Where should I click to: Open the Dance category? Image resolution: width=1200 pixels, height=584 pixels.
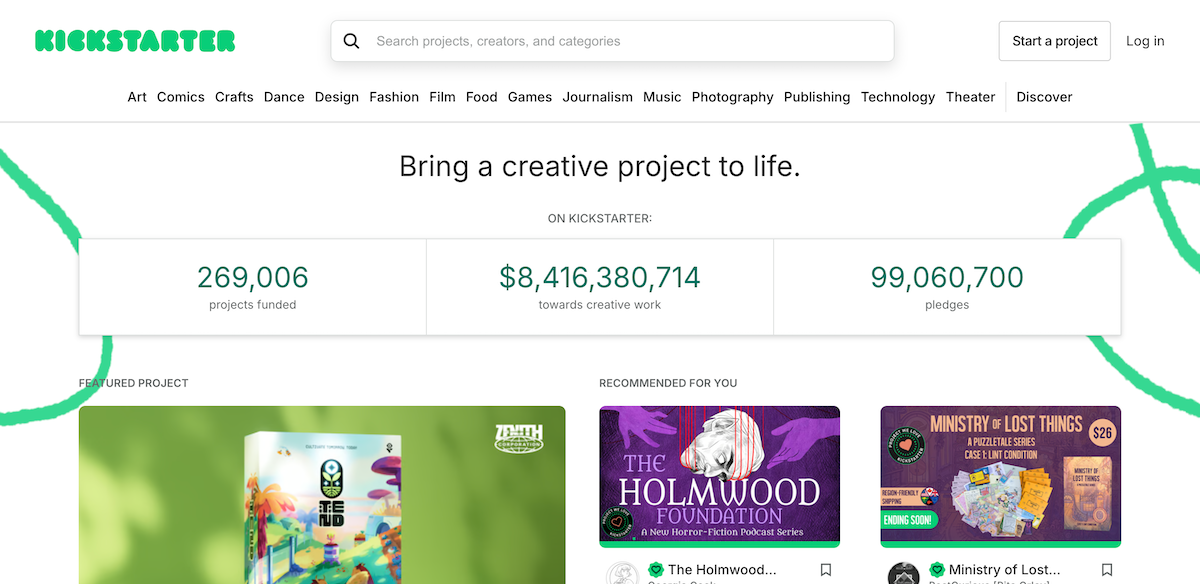[284, 97]
